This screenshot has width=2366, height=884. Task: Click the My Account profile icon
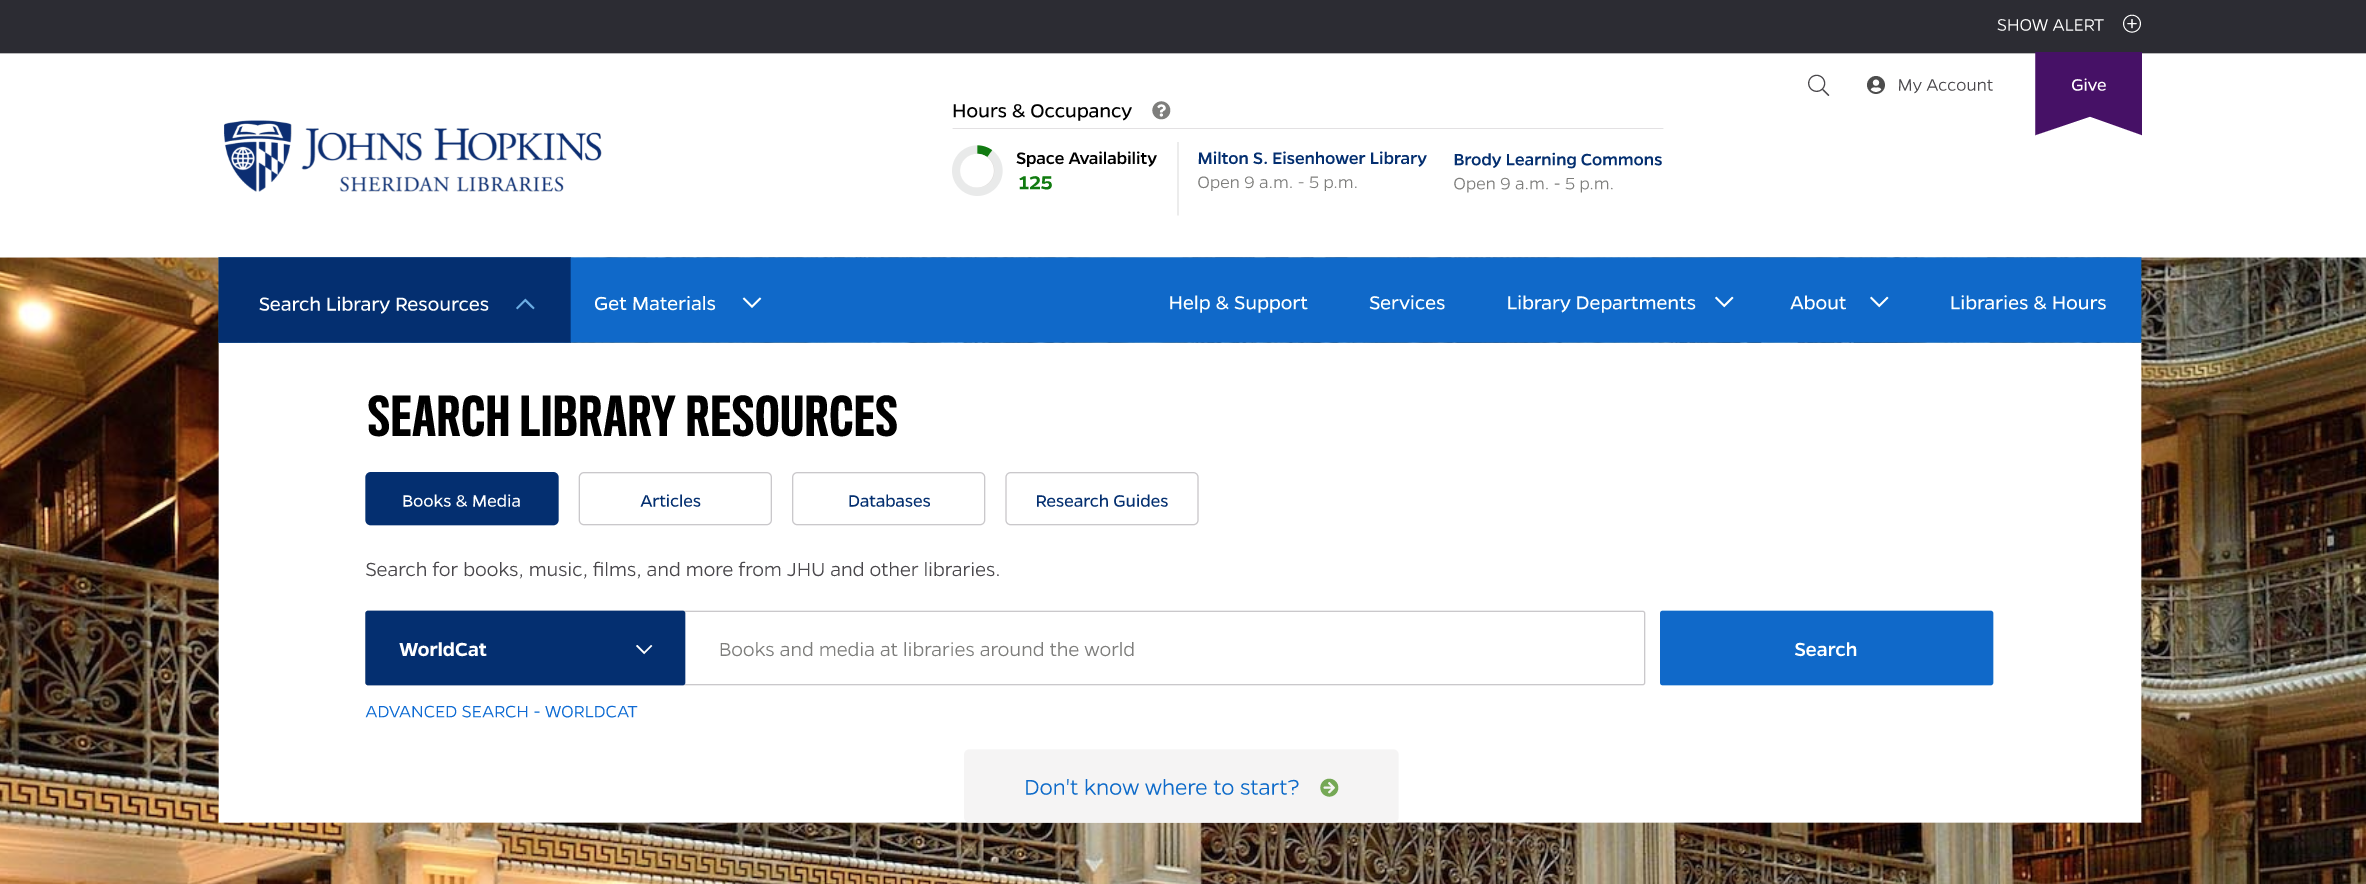tap(1876, 86)
